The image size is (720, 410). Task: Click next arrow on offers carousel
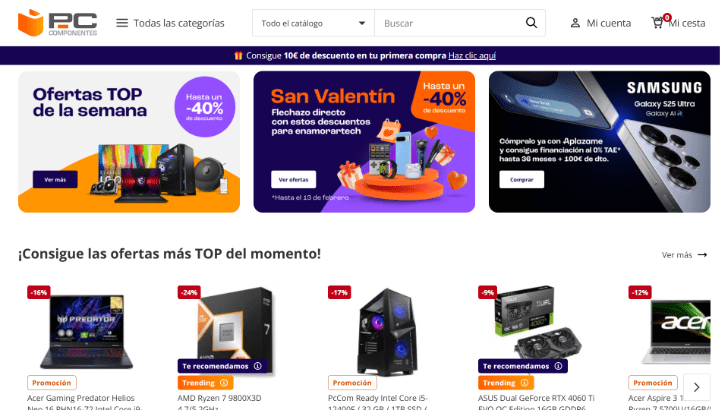pyautogui.click(x=697, y=387)
